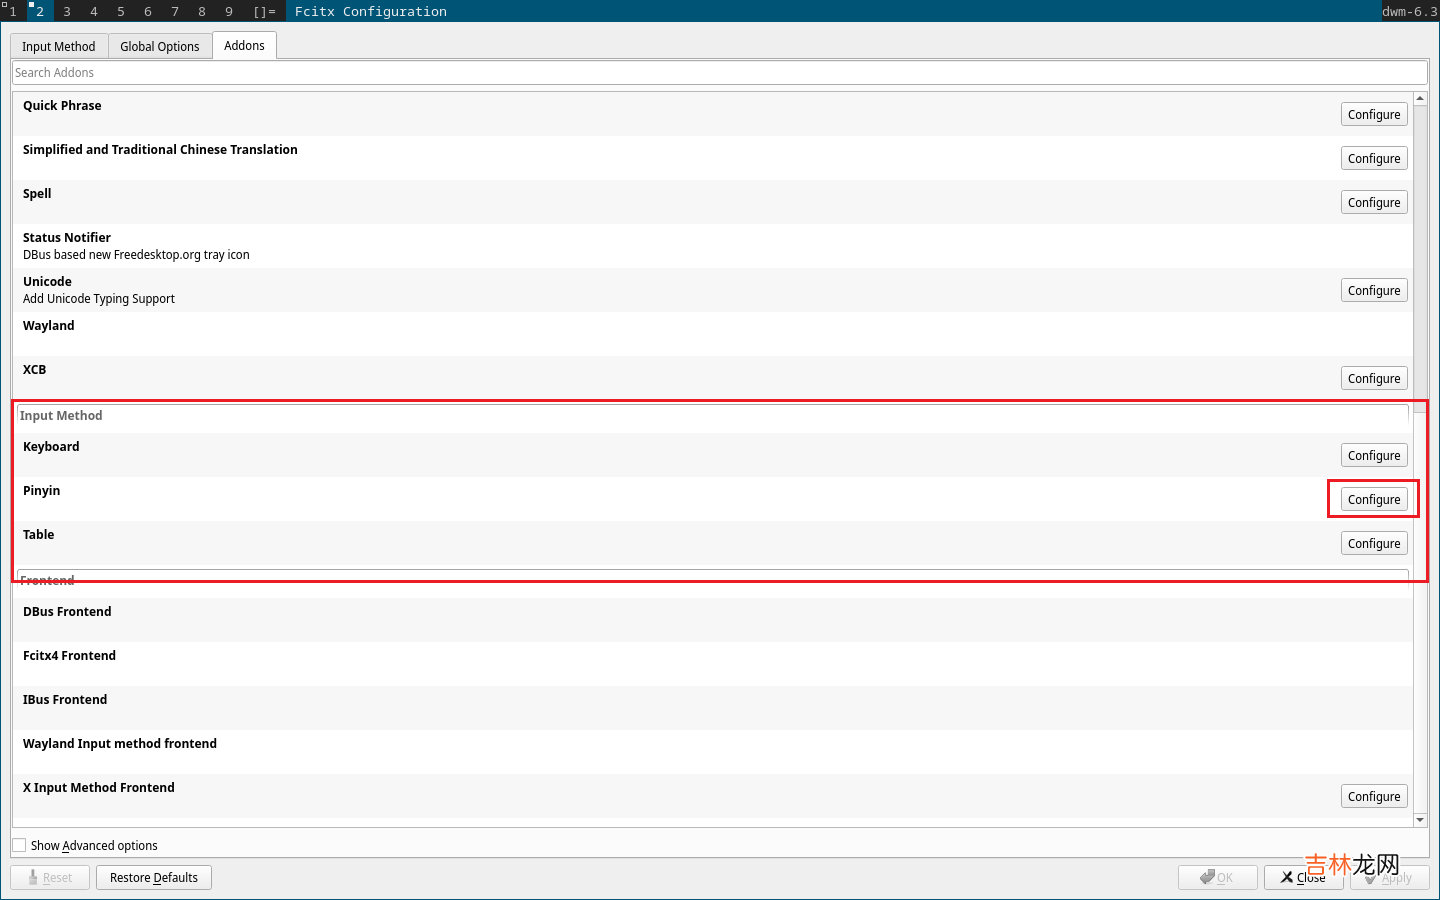Screen dimensions: 1440x900
Task: Select the Keyboard row label
Action: [x=51, y=447]
